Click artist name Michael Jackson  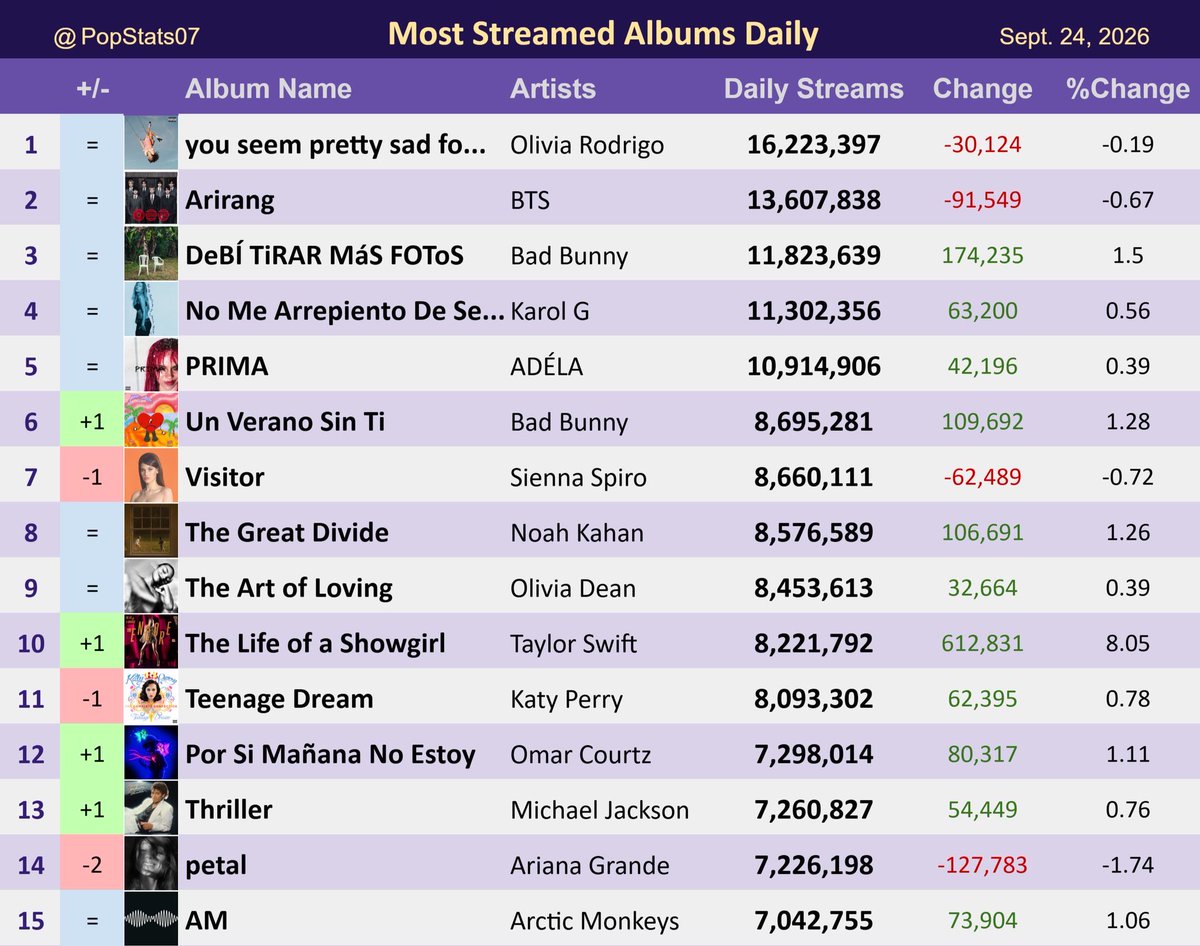point(599,811)
